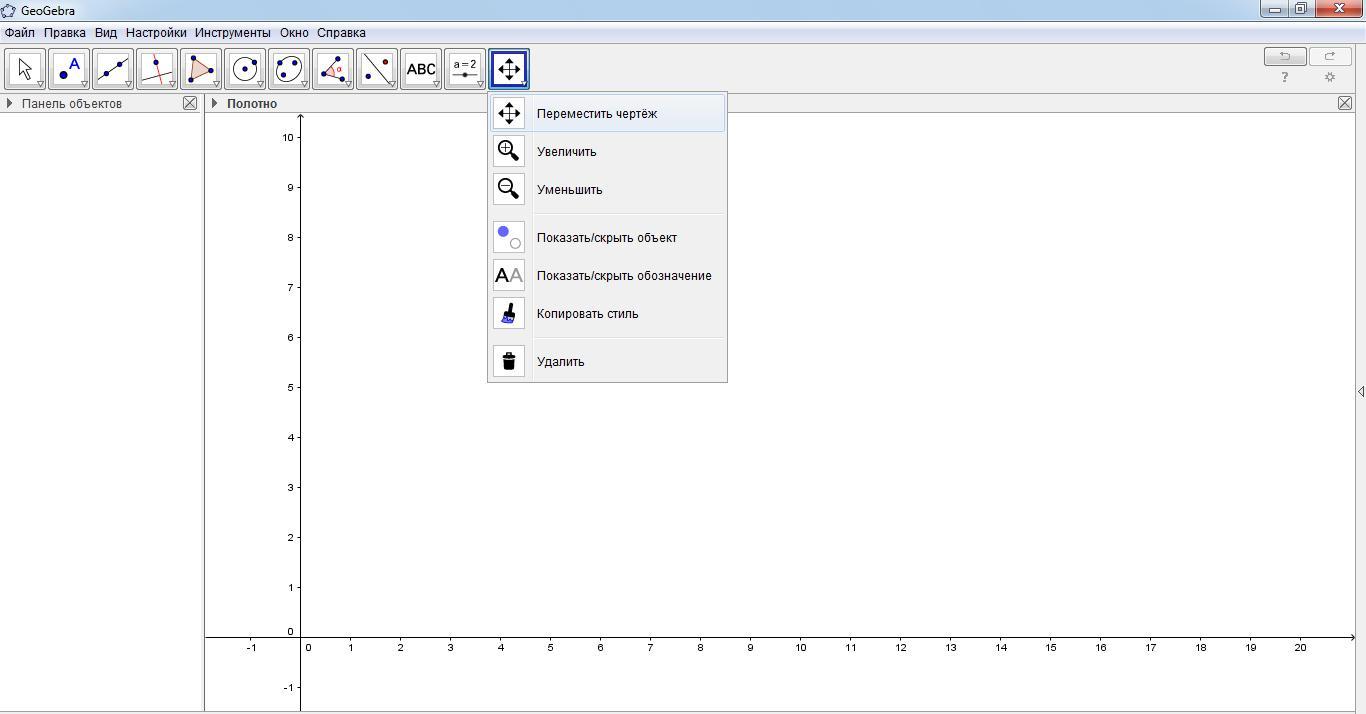This screenshot has height=714, width=1366.
Task: Select the a=2 slider tool
Action: click(x=465, y=69)
